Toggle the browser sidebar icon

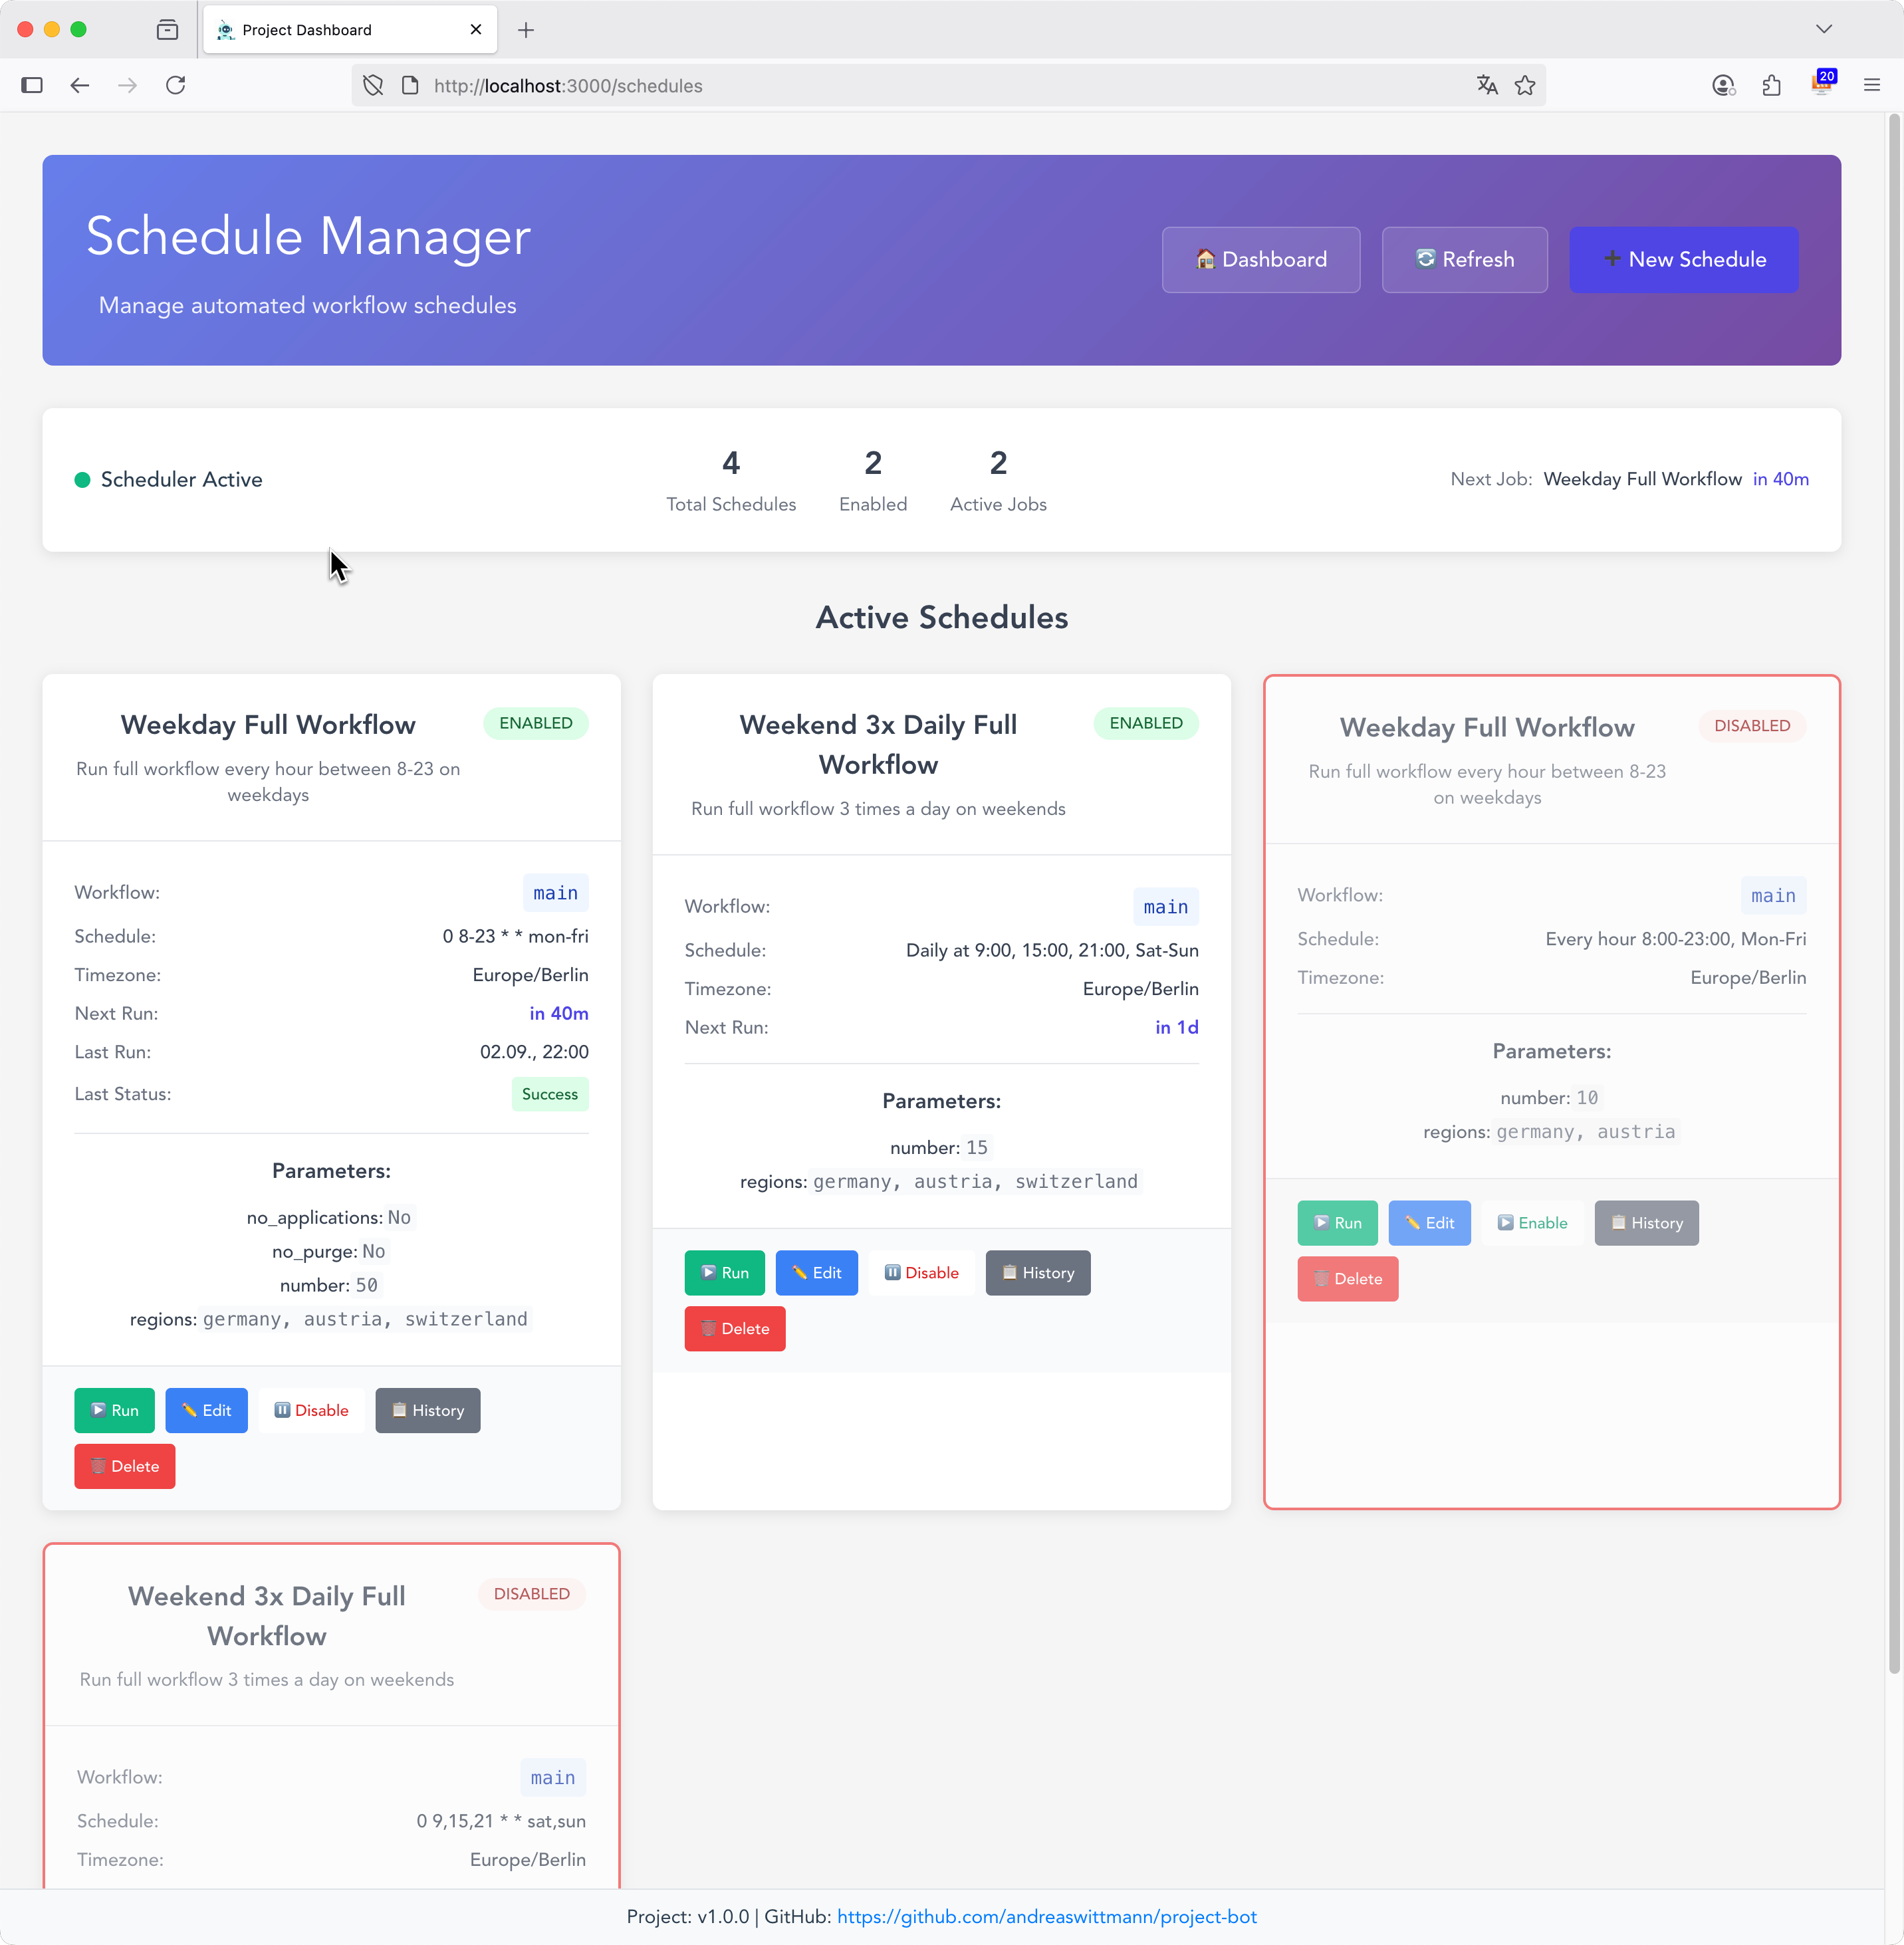(32, 86)
